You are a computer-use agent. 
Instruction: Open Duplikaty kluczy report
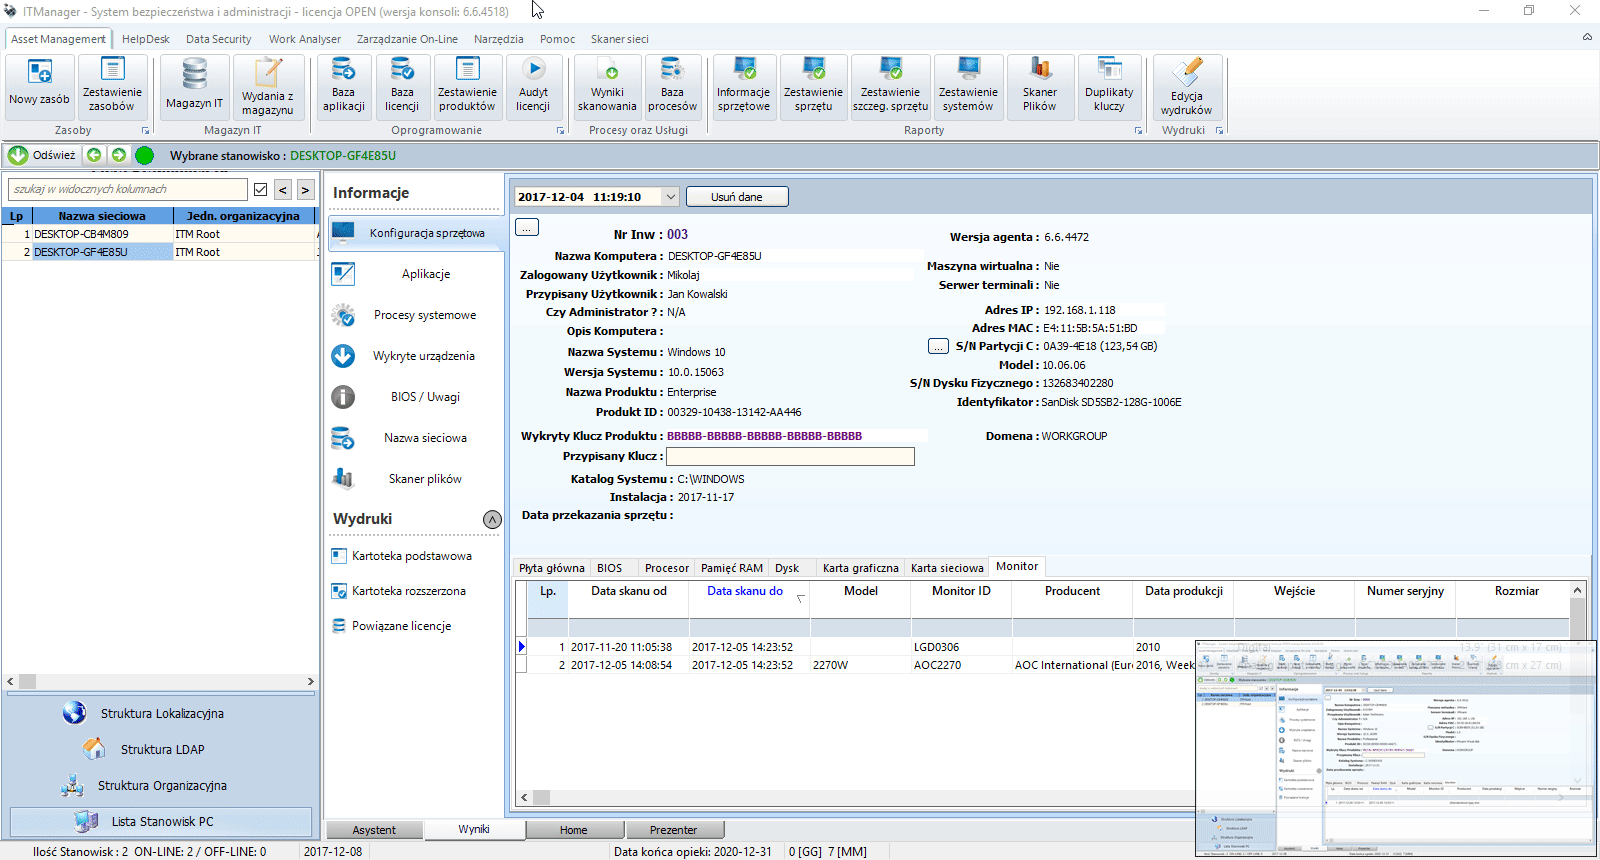click(x=1109, y=87)
